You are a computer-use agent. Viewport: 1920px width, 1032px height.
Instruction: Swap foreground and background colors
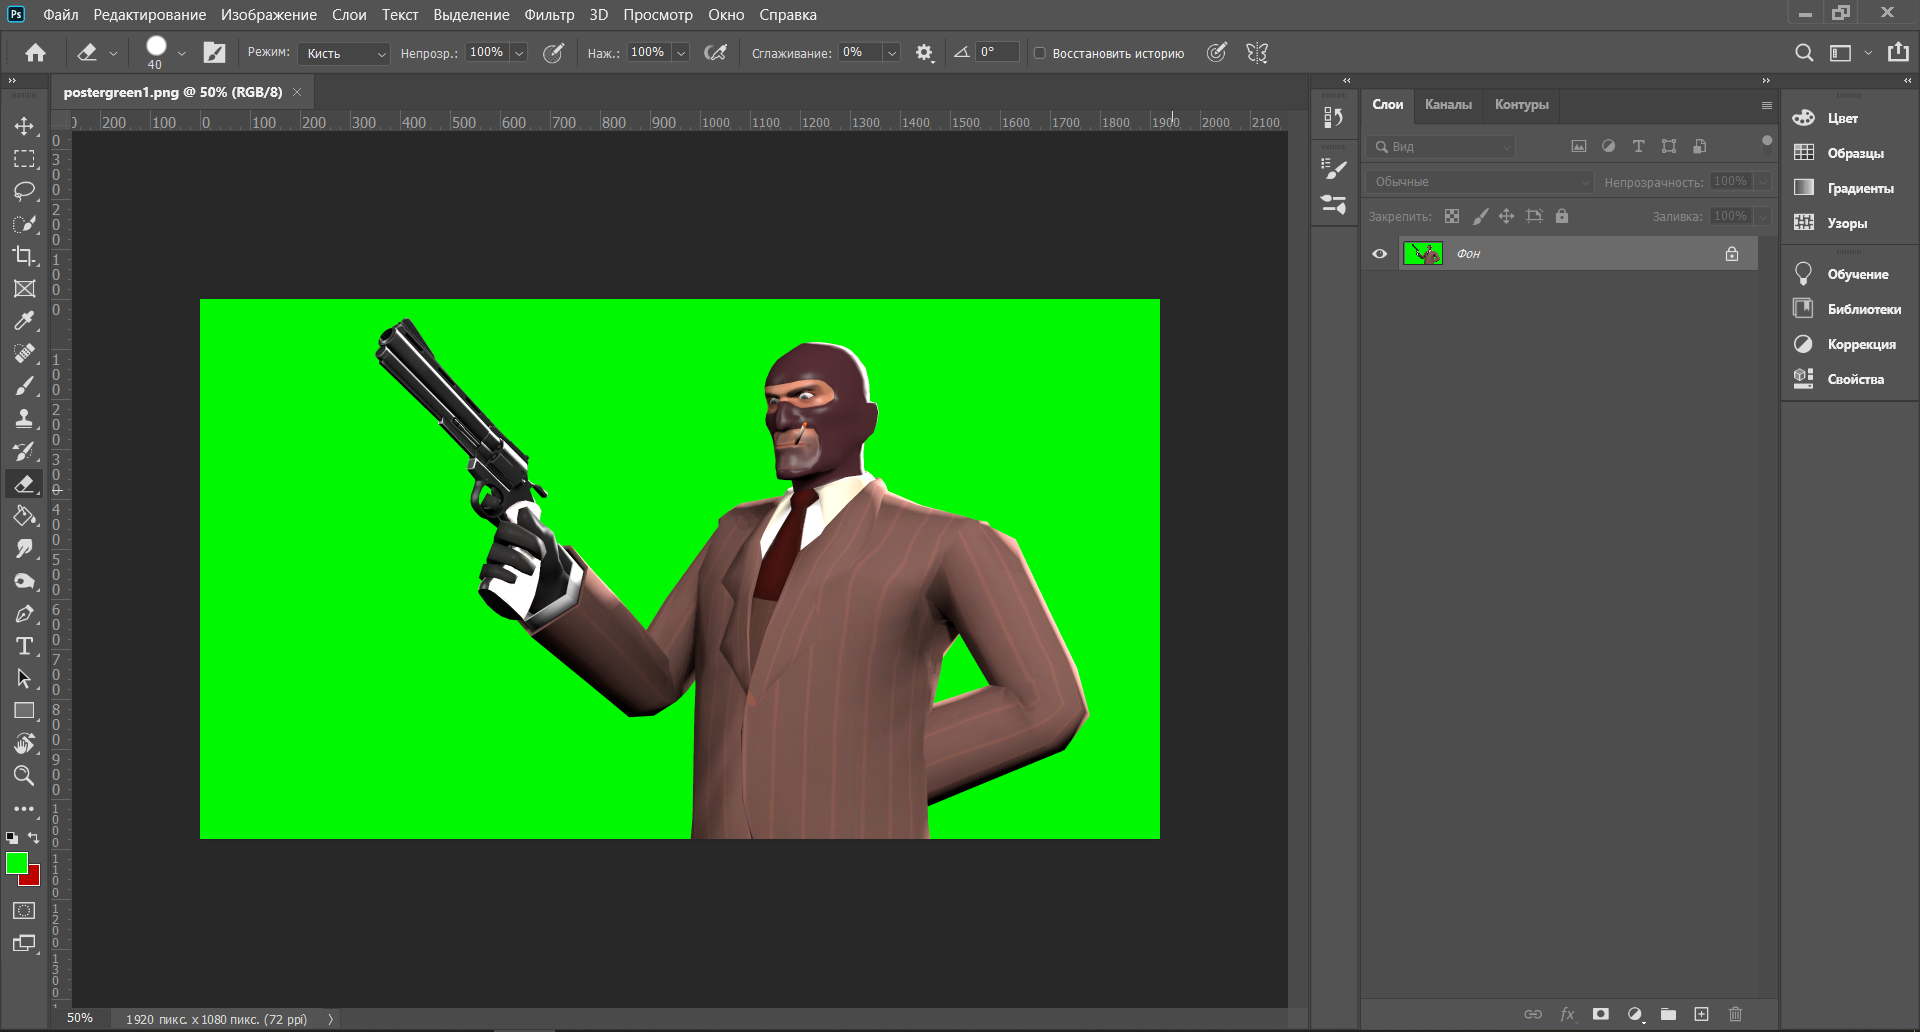(34, 838)
